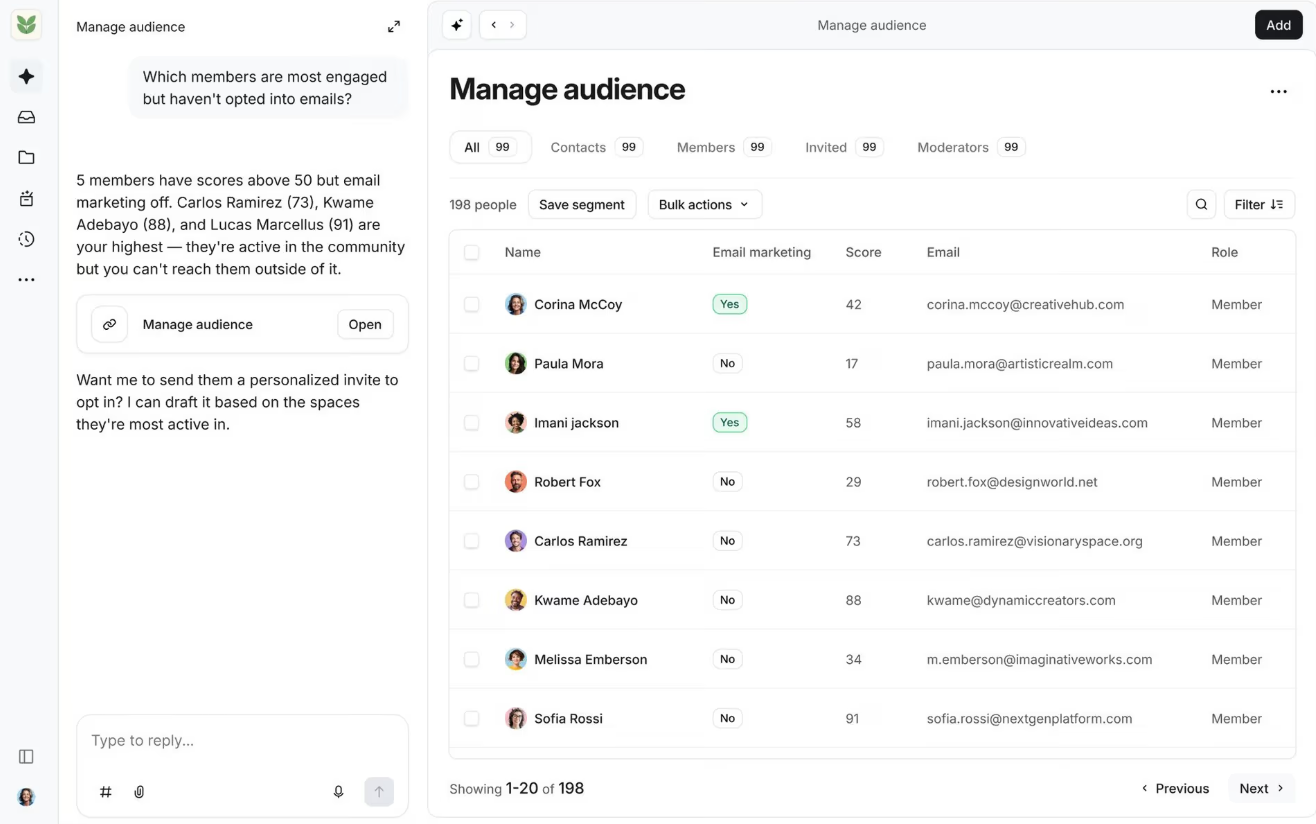Switch to the Moderators tab
Viewport: 1316px width, 824px height.
(970, 147)
